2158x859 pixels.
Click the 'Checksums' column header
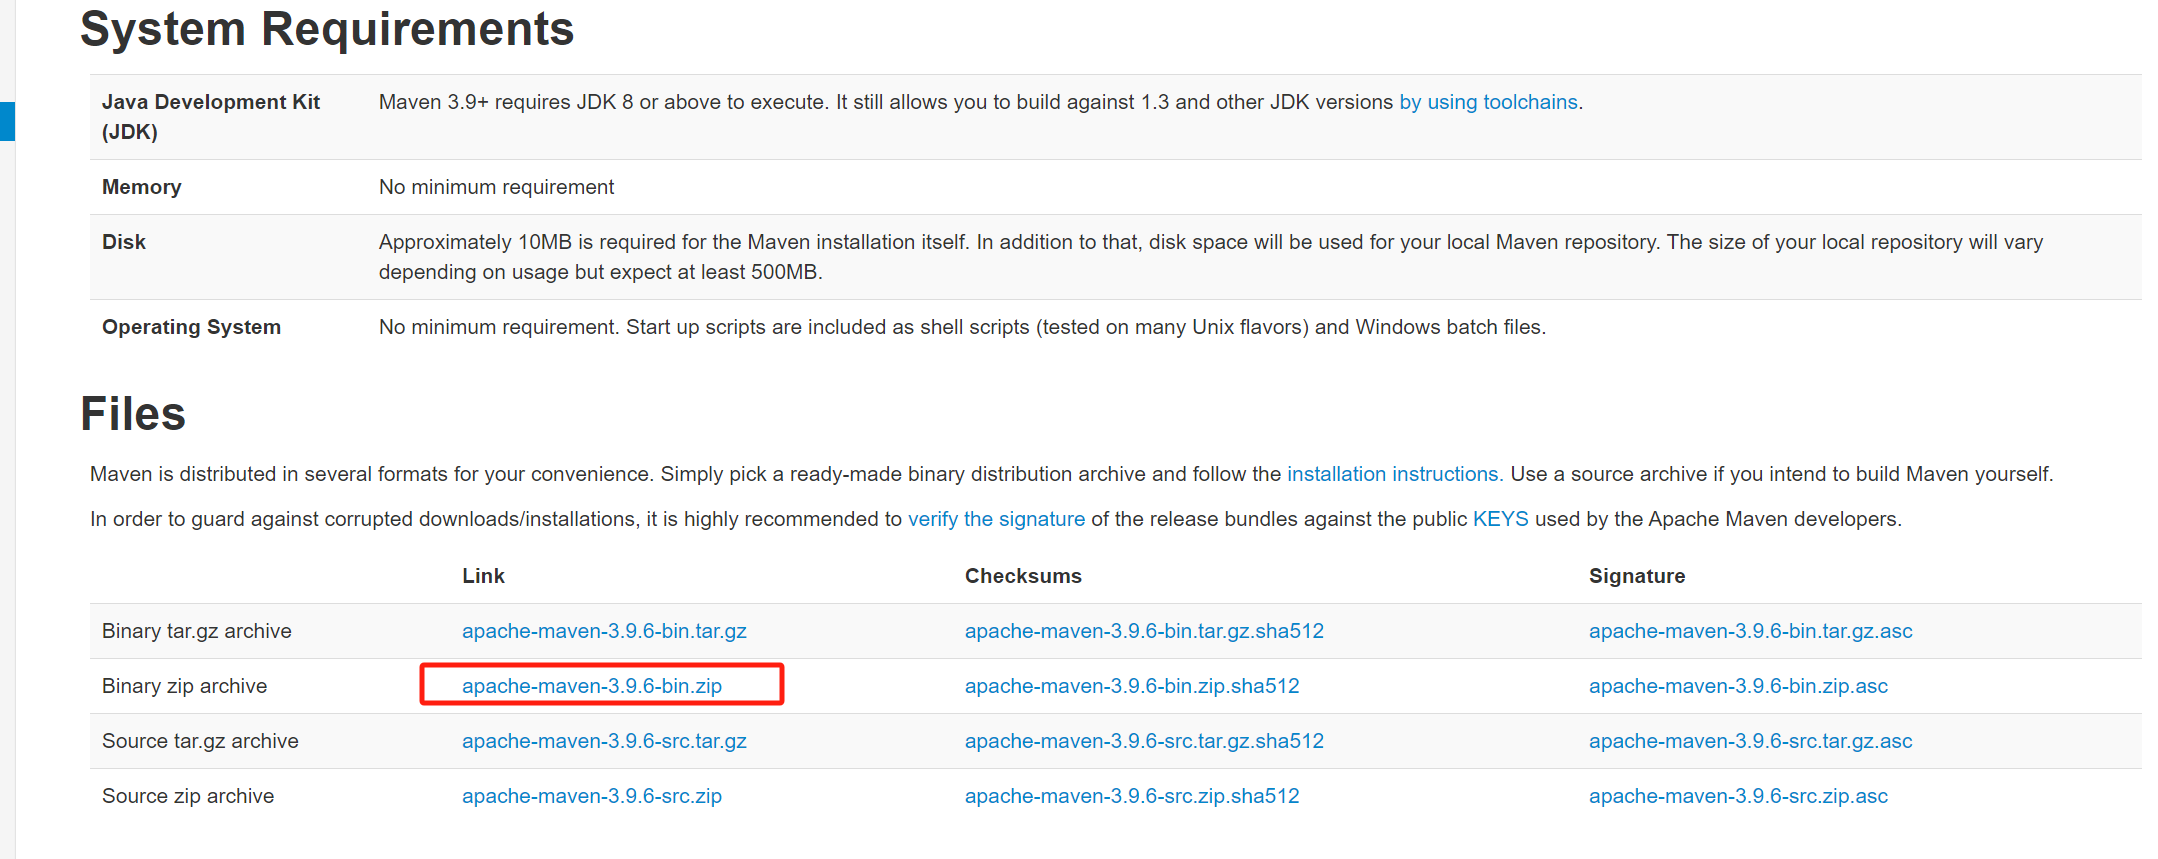(1023, 576)
